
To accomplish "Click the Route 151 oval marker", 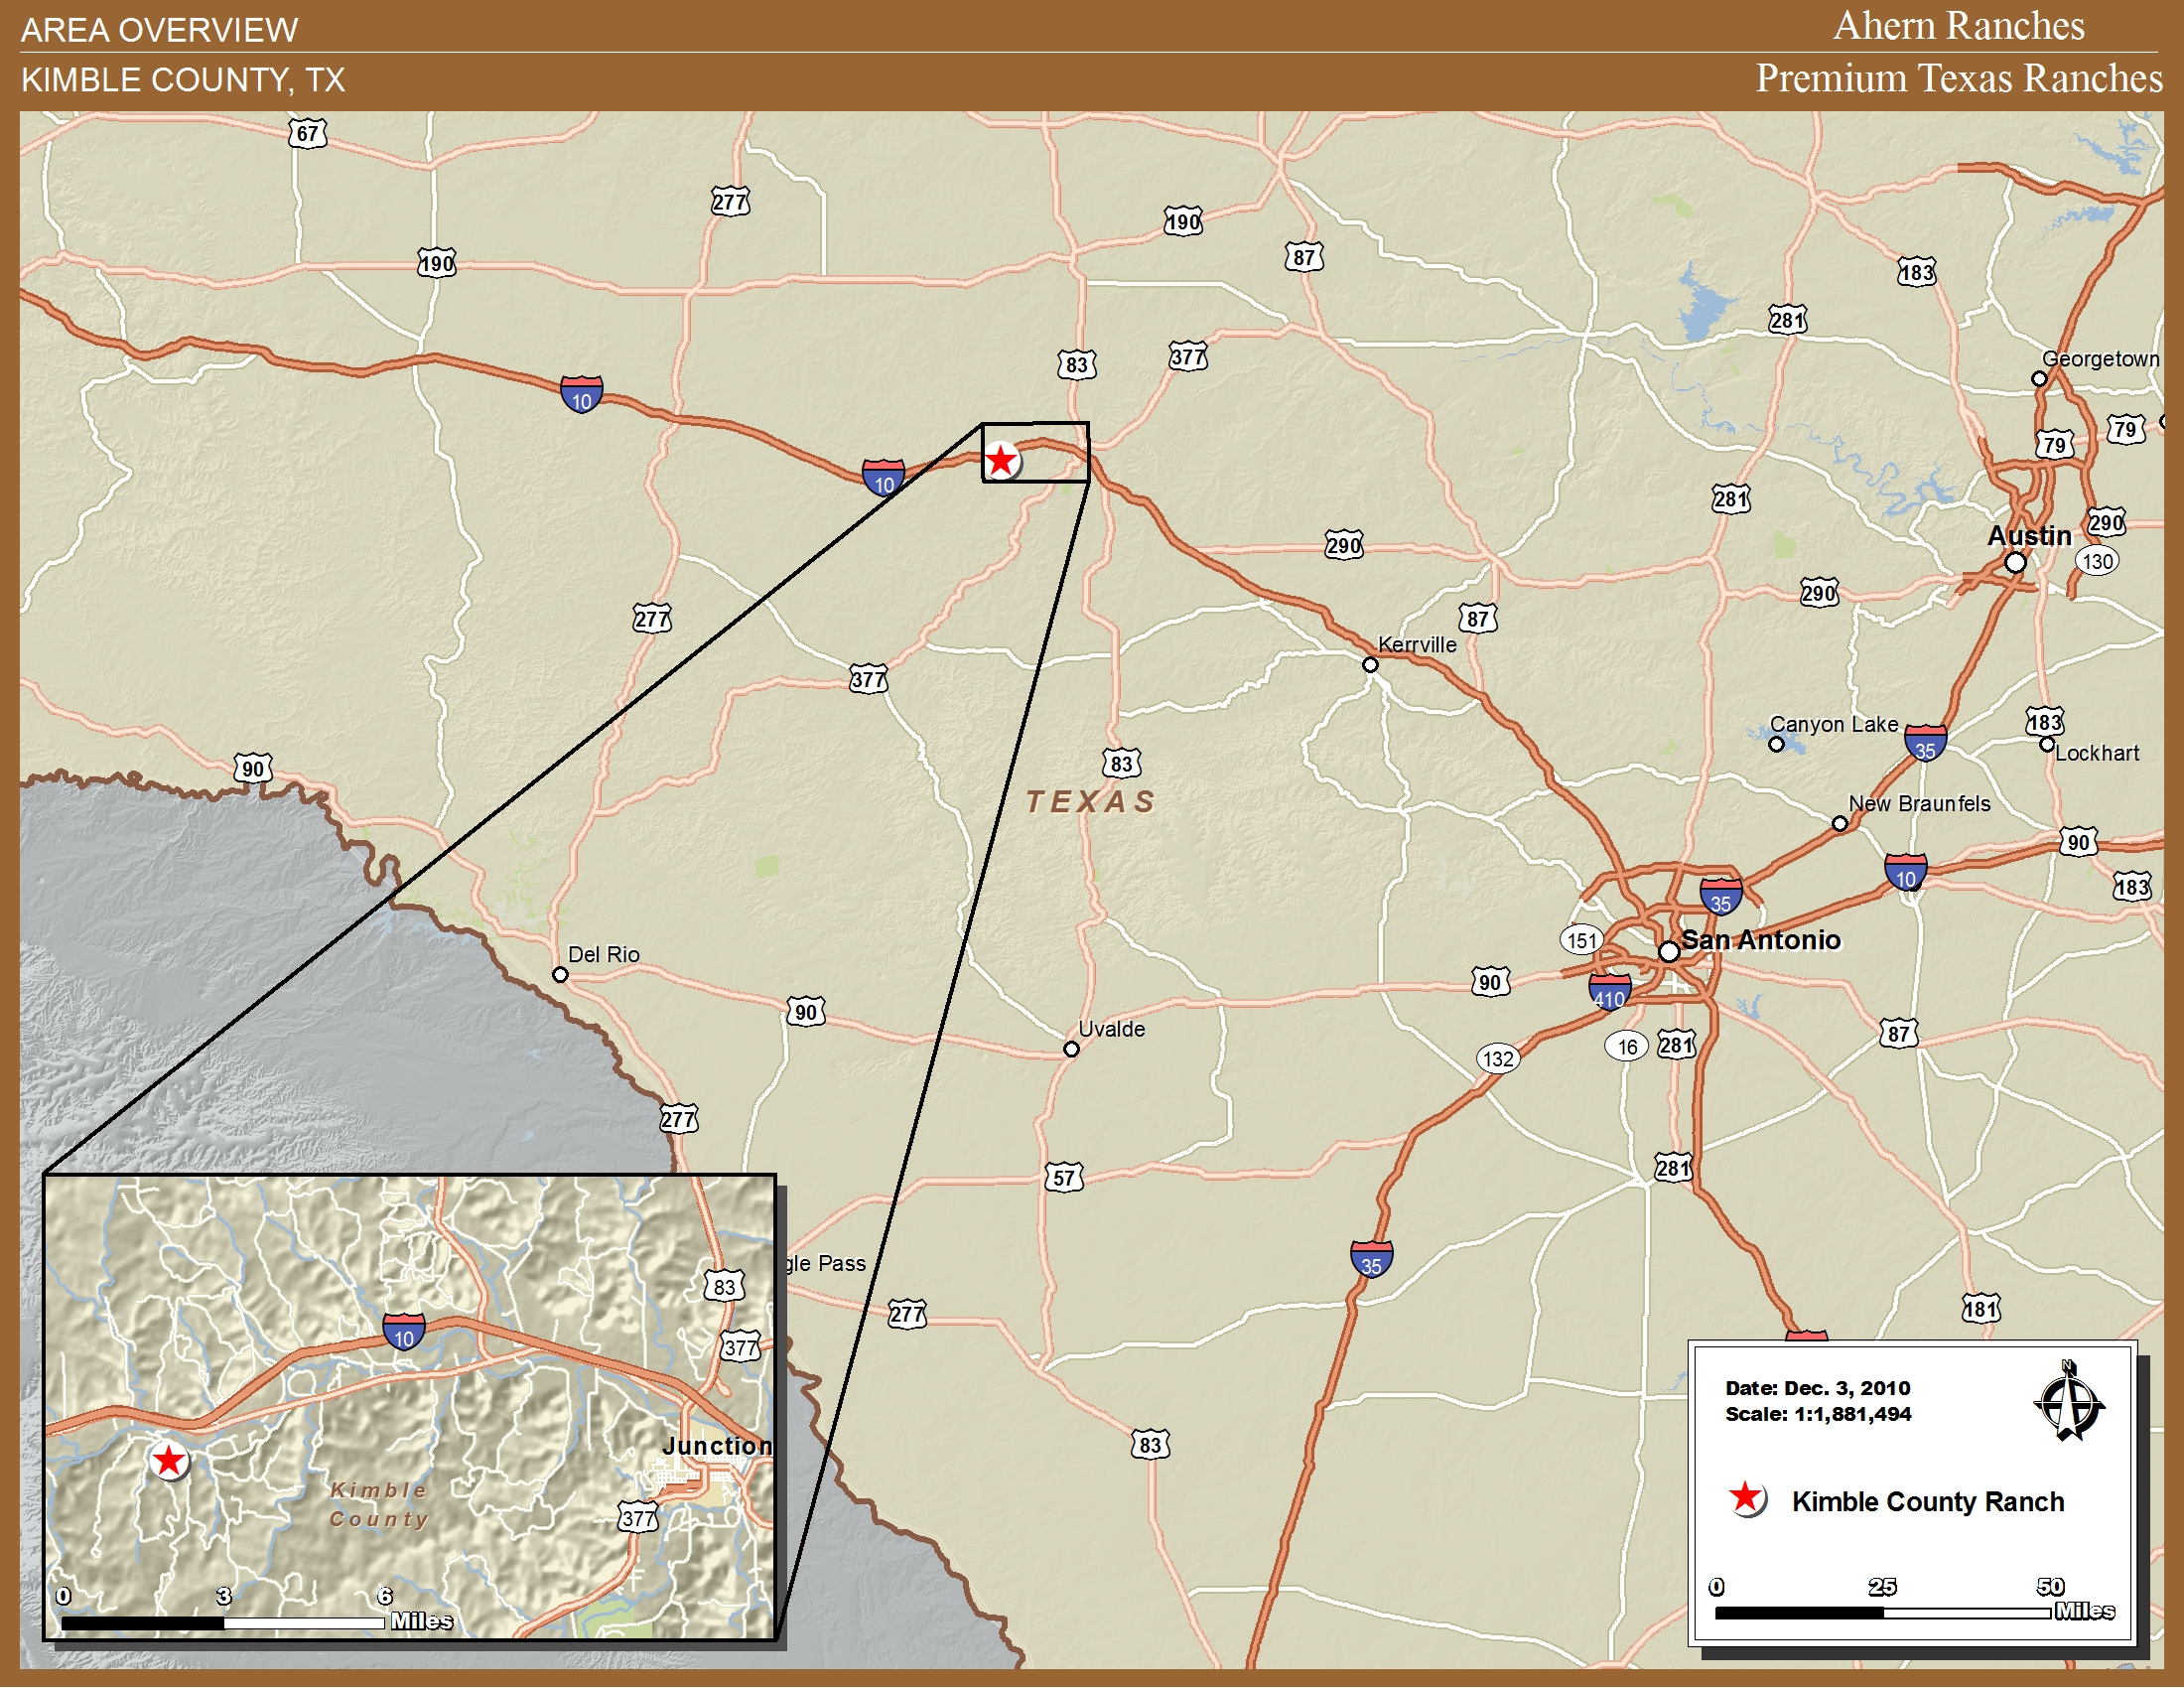I will 1581,940.
